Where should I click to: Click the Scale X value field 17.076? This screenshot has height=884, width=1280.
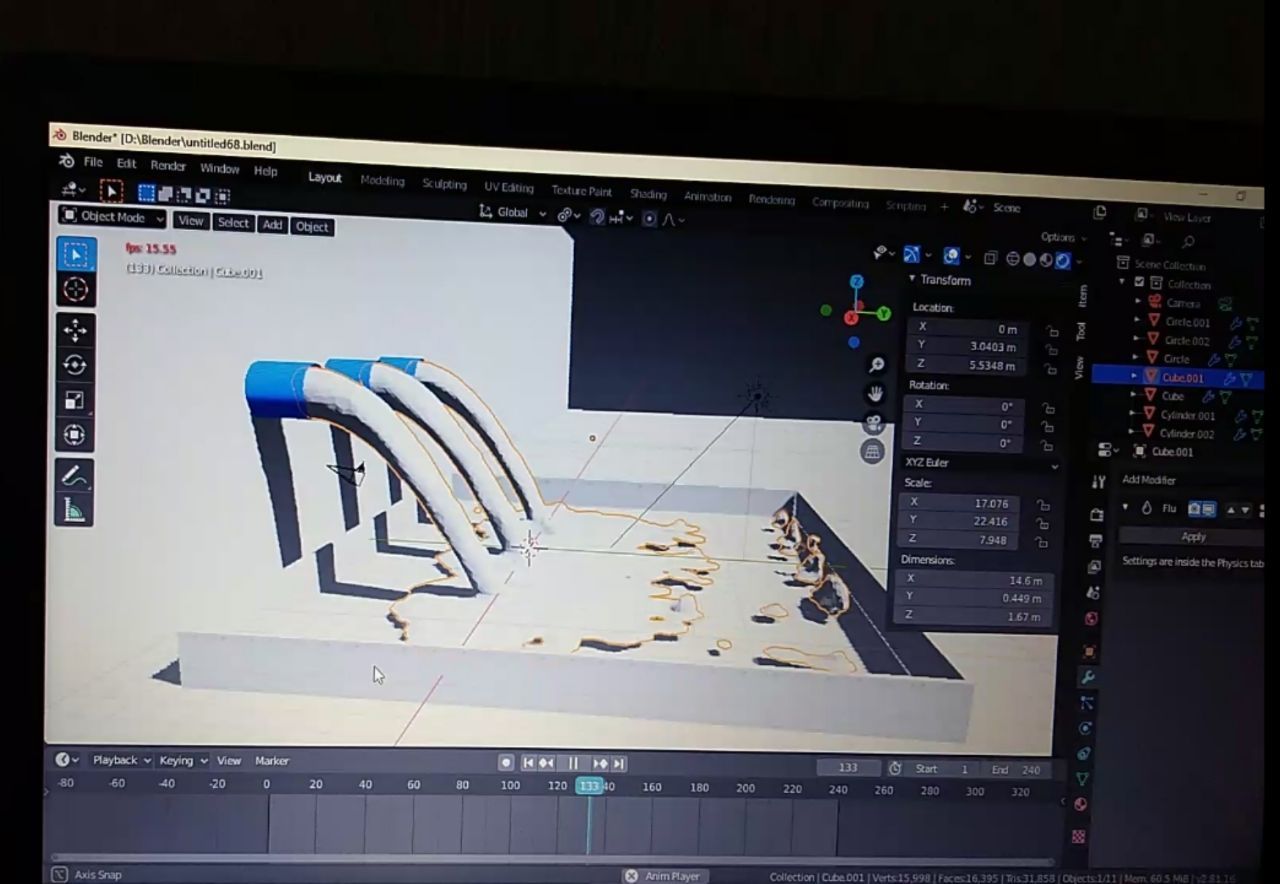point(961,503)
